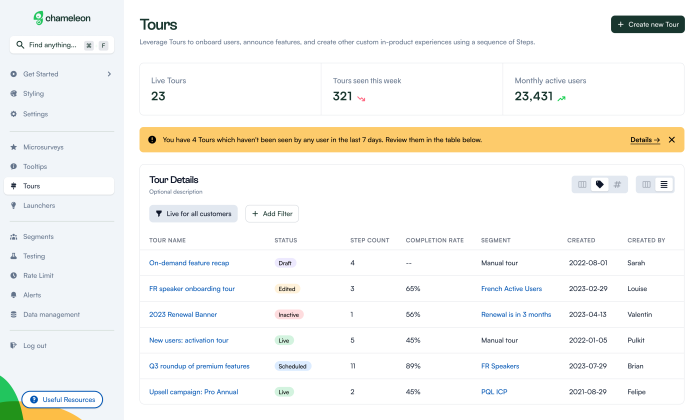Click Tours seen this week trend arrow
The width and height of the screenshot is (700, 420).
point(361,98)
